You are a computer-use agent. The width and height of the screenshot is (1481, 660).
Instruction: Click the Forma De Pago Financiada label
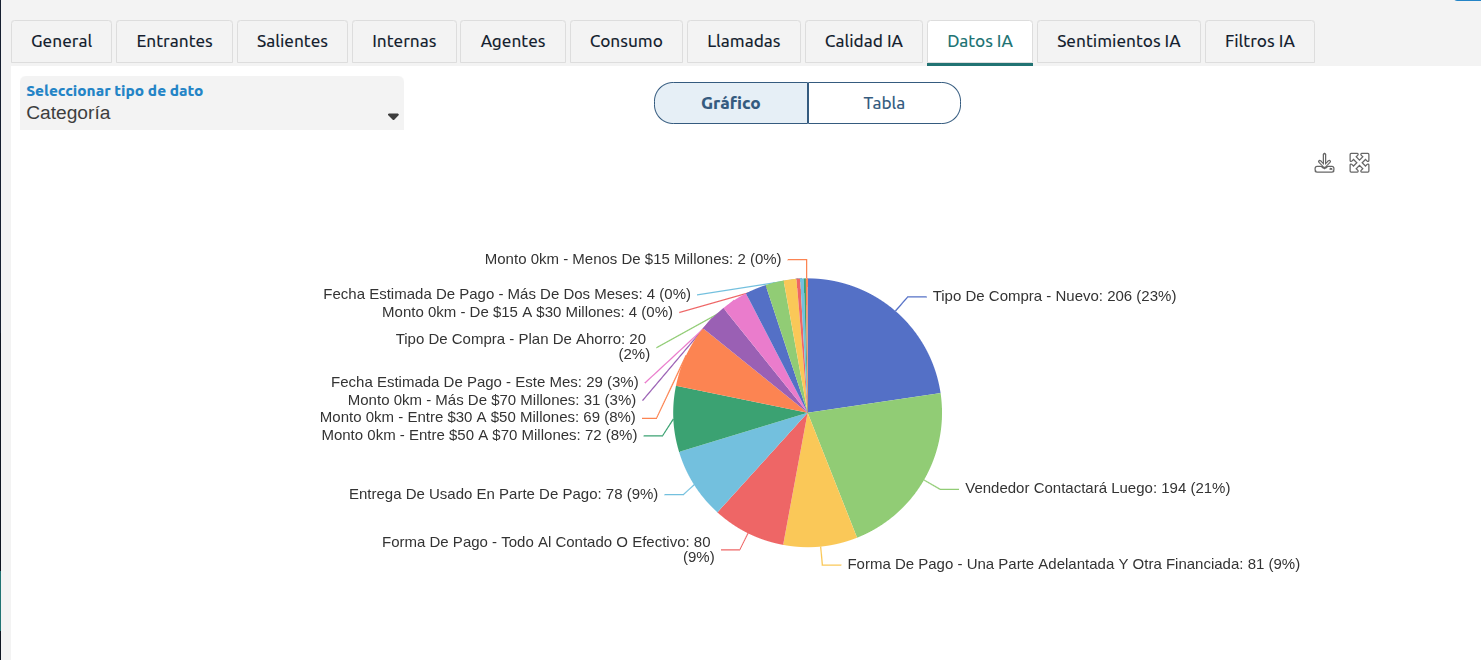click(1073, 564)
